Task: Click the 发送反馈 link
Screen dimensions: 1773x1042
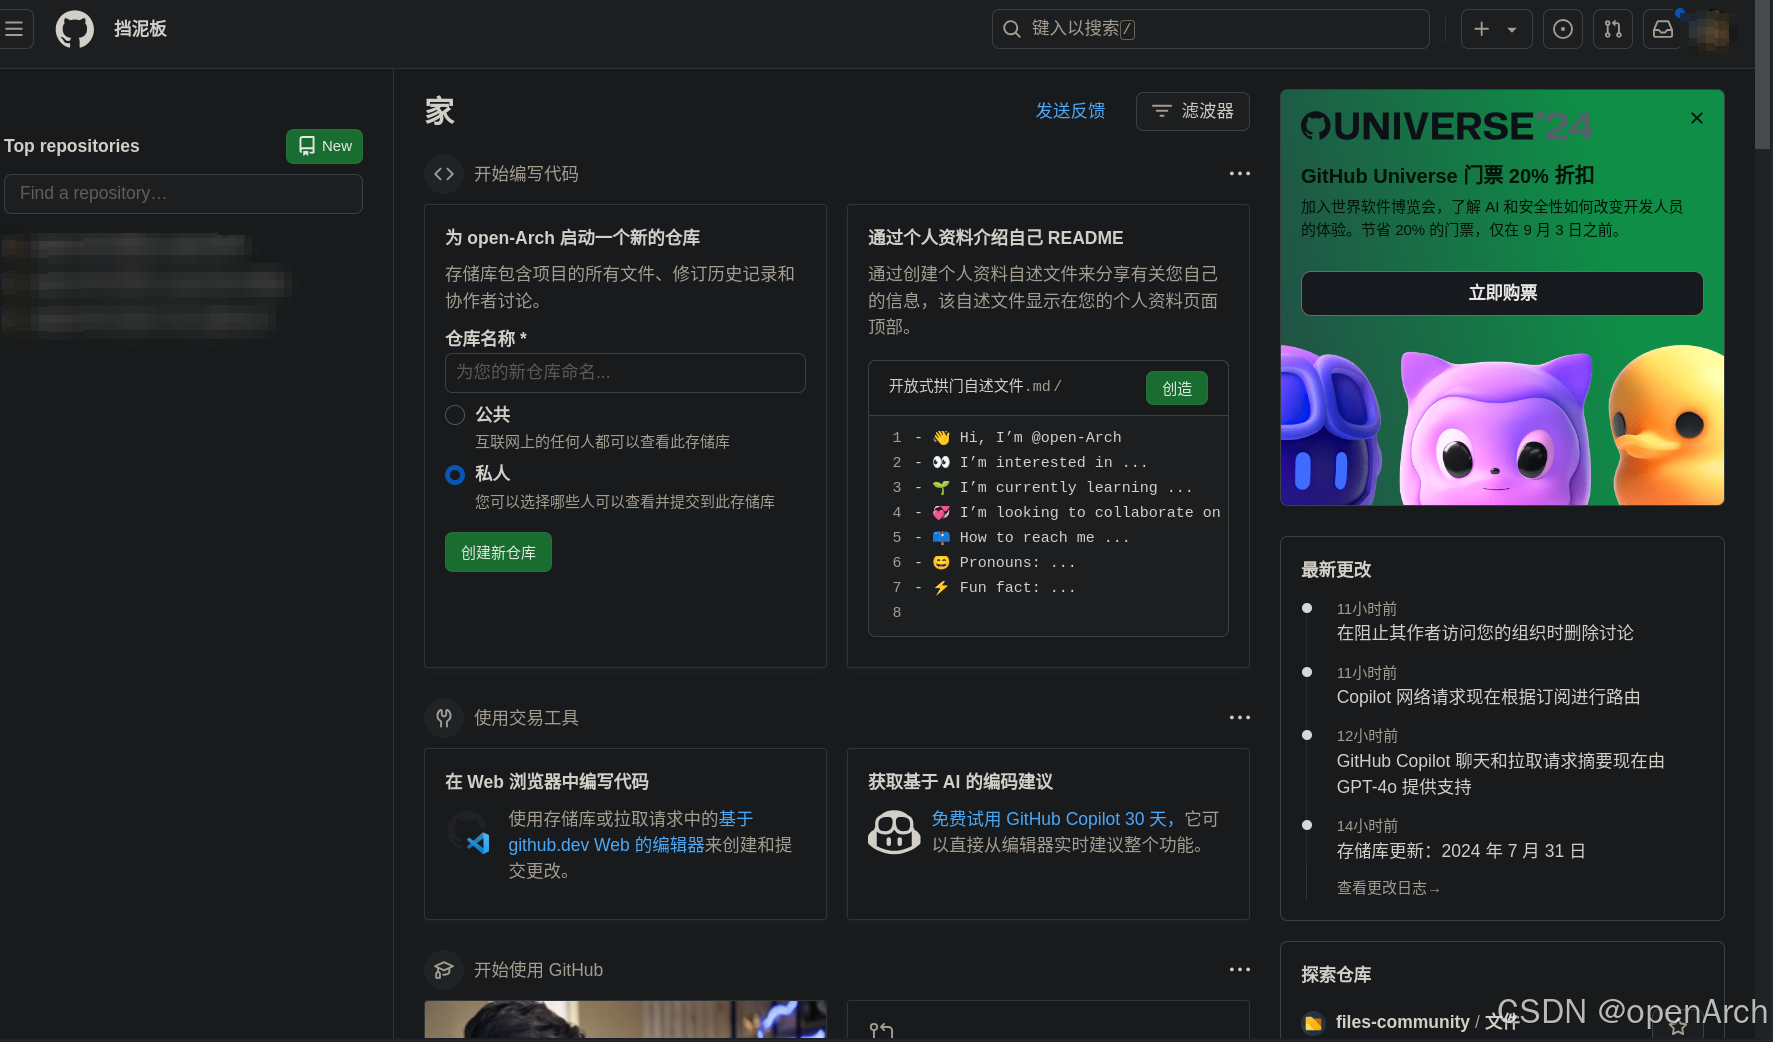Action: pos(1070,111)
